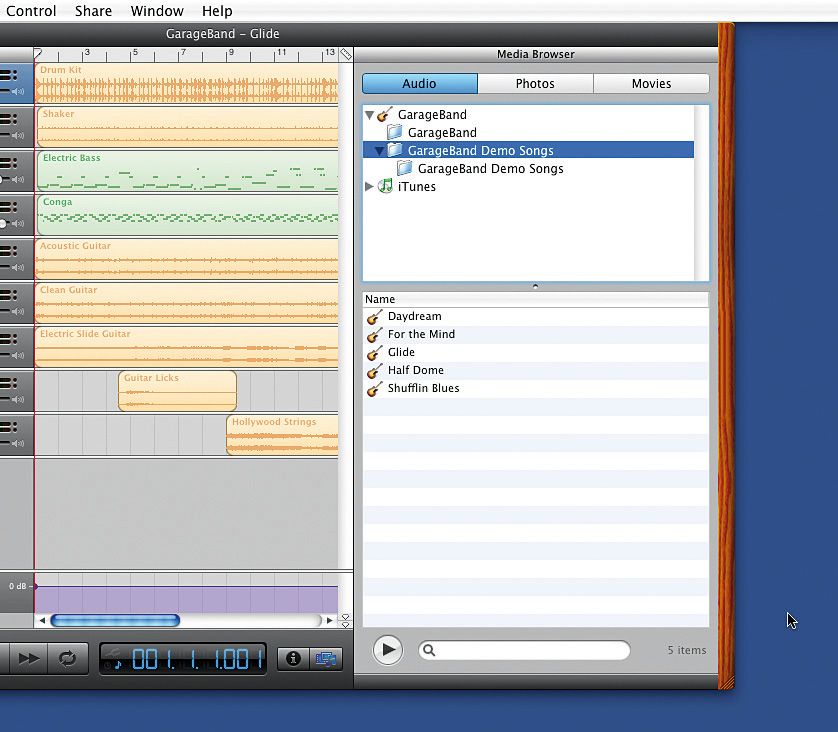The image size is (838, 732).
Task: Click the guitar icon beside Glide
Action: point(375,353)
